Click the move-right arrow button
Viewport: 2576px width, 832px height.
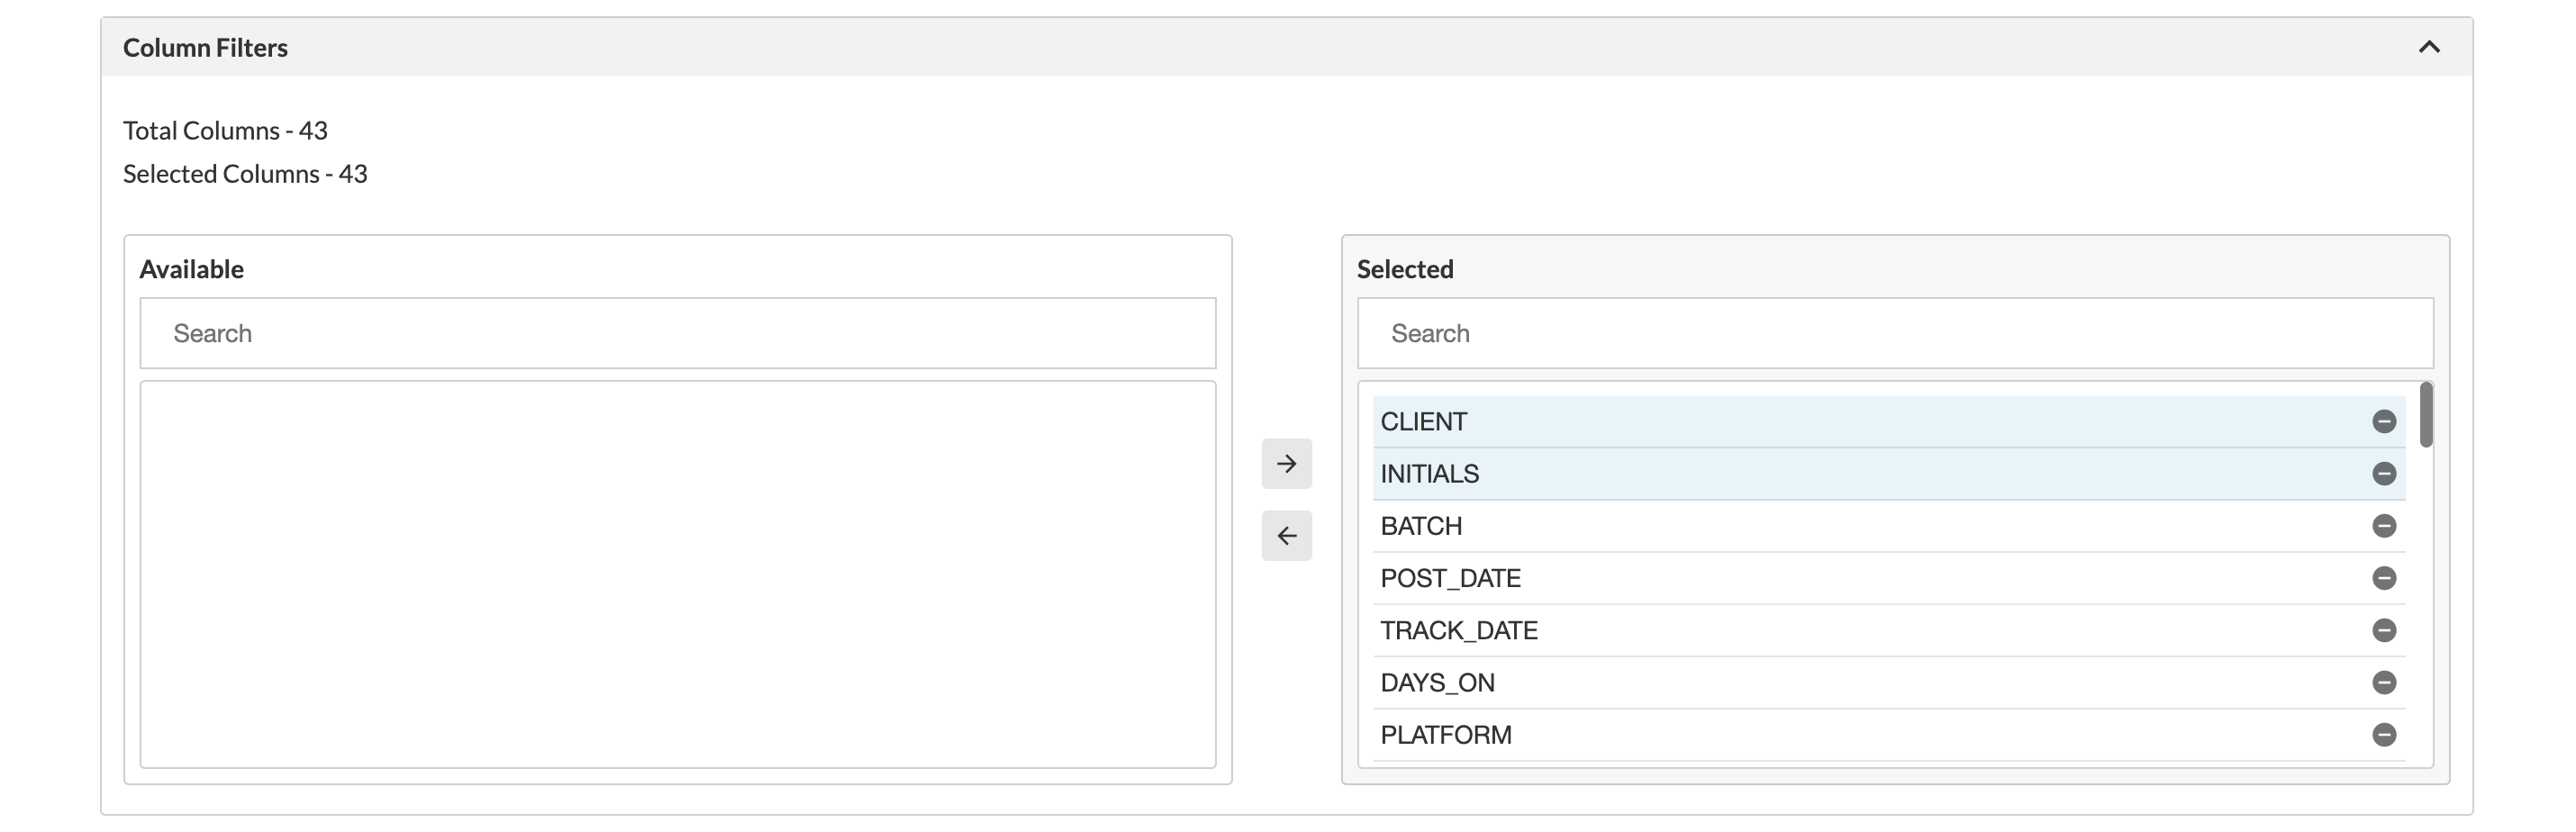pos(1286,464)
